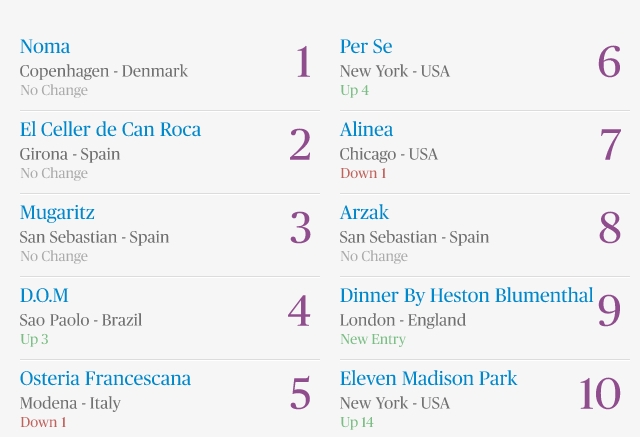Click the purple rank number 1

[x=303, y=62]
